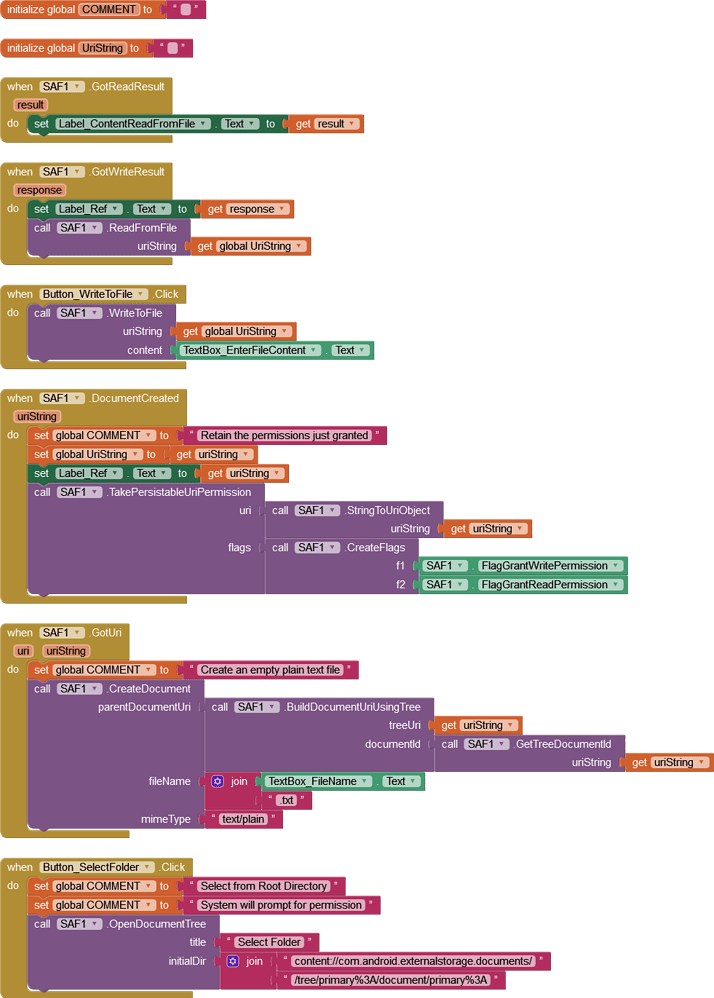Edit the "Create an empty plain text file" string
The image size is (714, 998).
(x=270, y=670)
